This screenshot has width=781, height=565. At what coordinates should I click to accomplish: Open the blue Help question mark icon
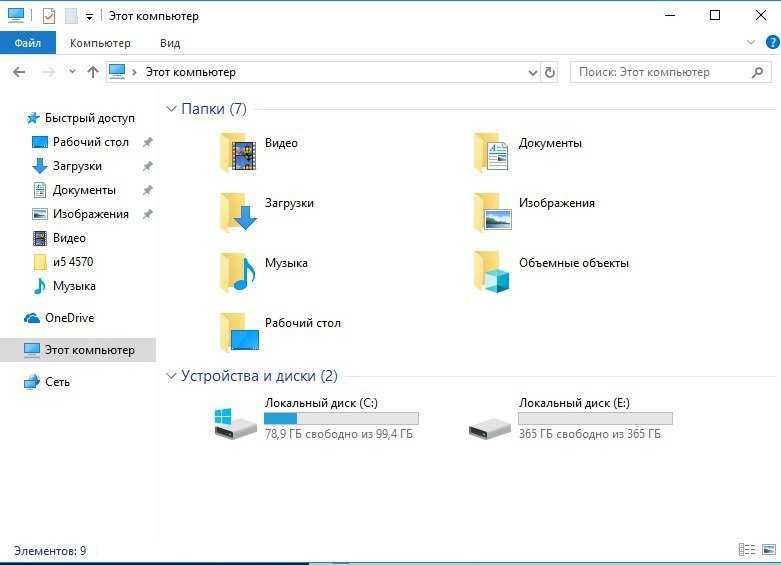773,42
